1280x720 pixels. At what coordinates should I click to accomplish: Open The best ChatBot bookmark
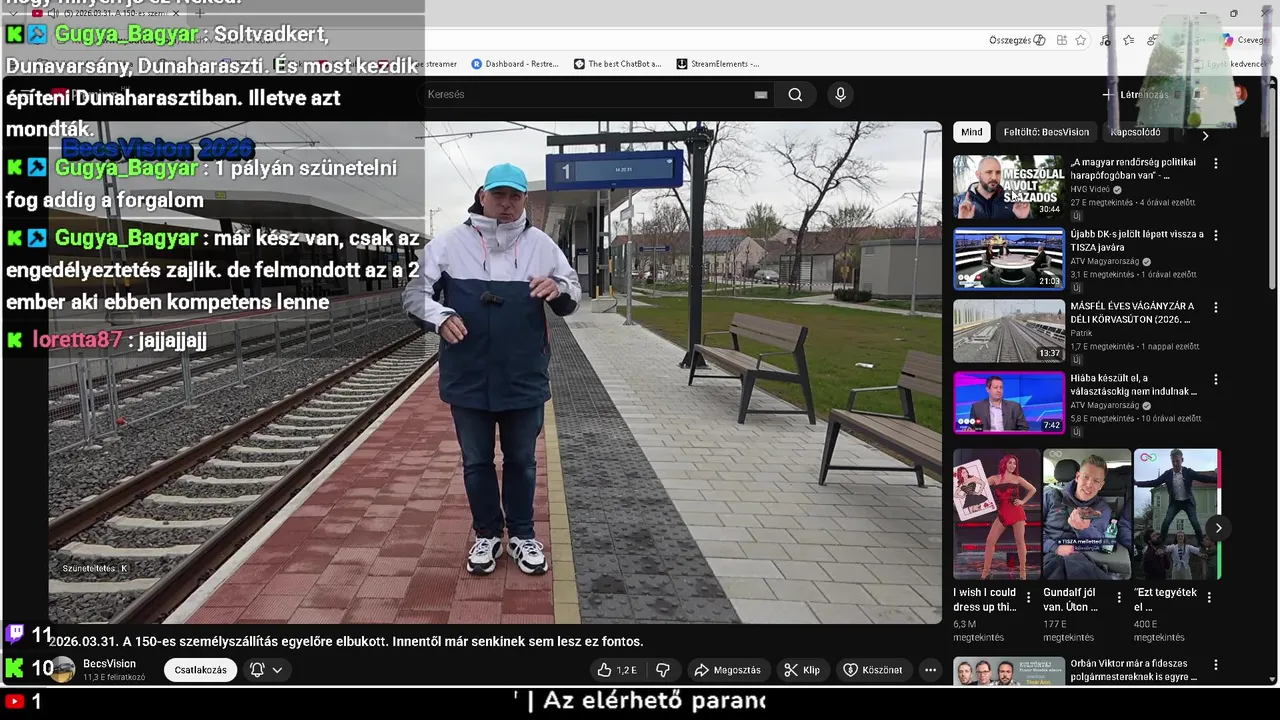pyautogui.click(x=617, y=64)
